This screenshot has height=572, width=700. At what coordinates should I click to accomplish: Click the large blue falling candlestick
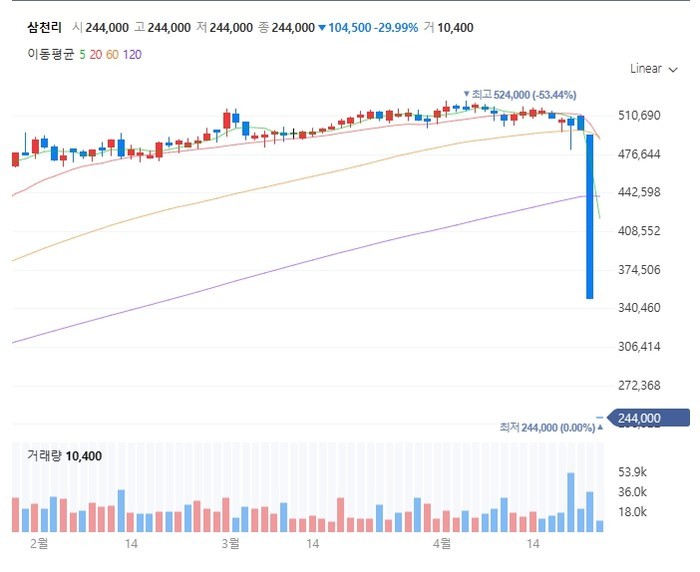[590, 216]
